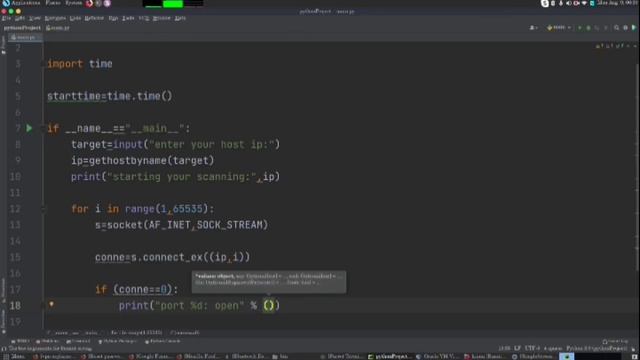Place cursor inside the empty parentheses on line 18
The width and height of the screenshot is (640, 360).
(x=269, y=305)
